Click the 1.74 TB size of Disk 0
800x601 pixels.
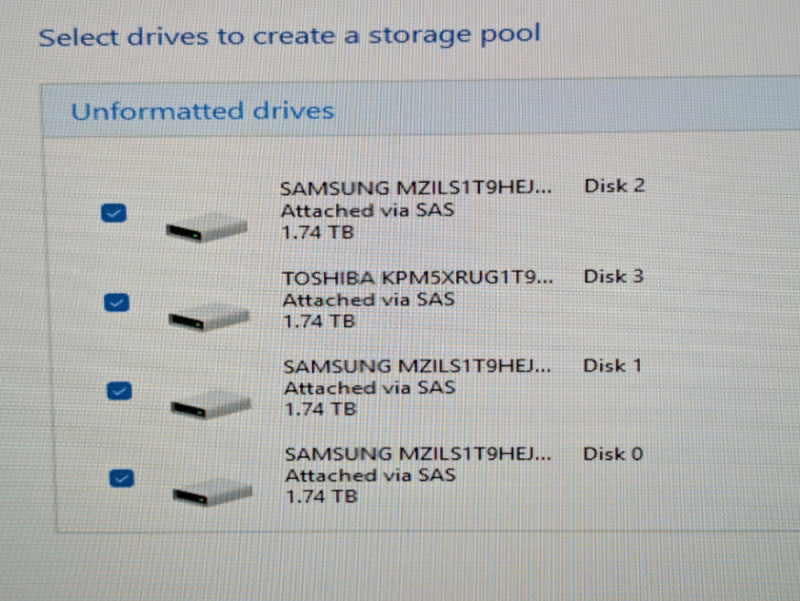(321, 496)
